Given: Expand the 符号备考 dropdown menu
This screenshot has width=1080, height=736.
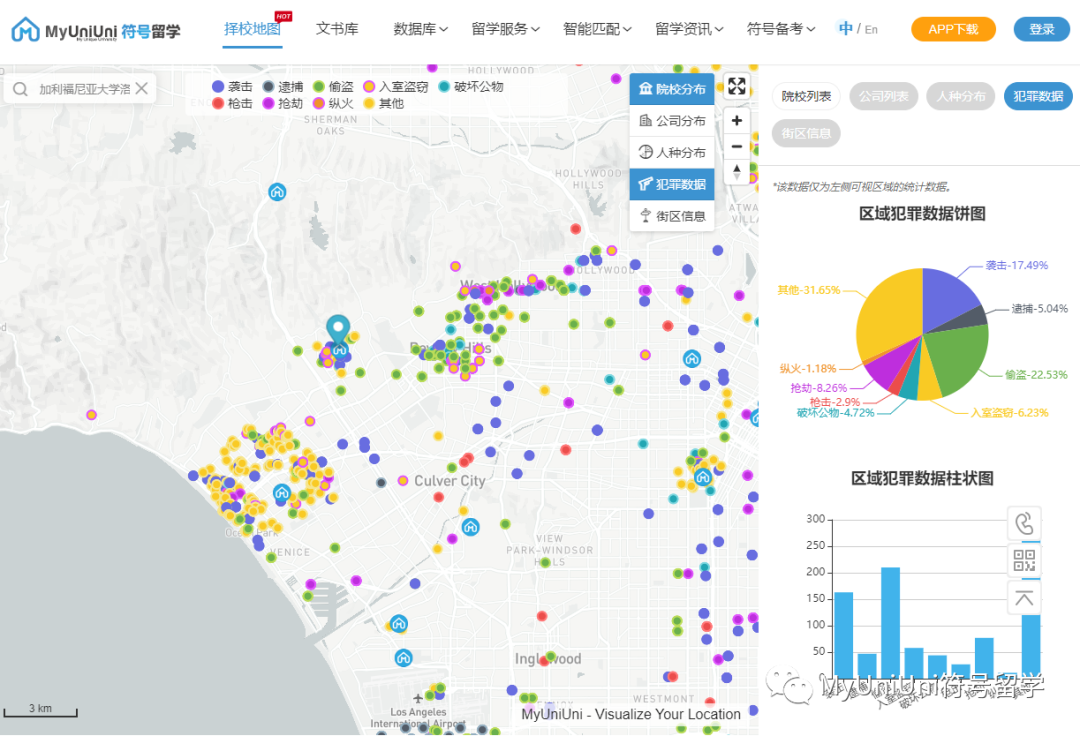Looking at the screenshot, I should point(780,29).
